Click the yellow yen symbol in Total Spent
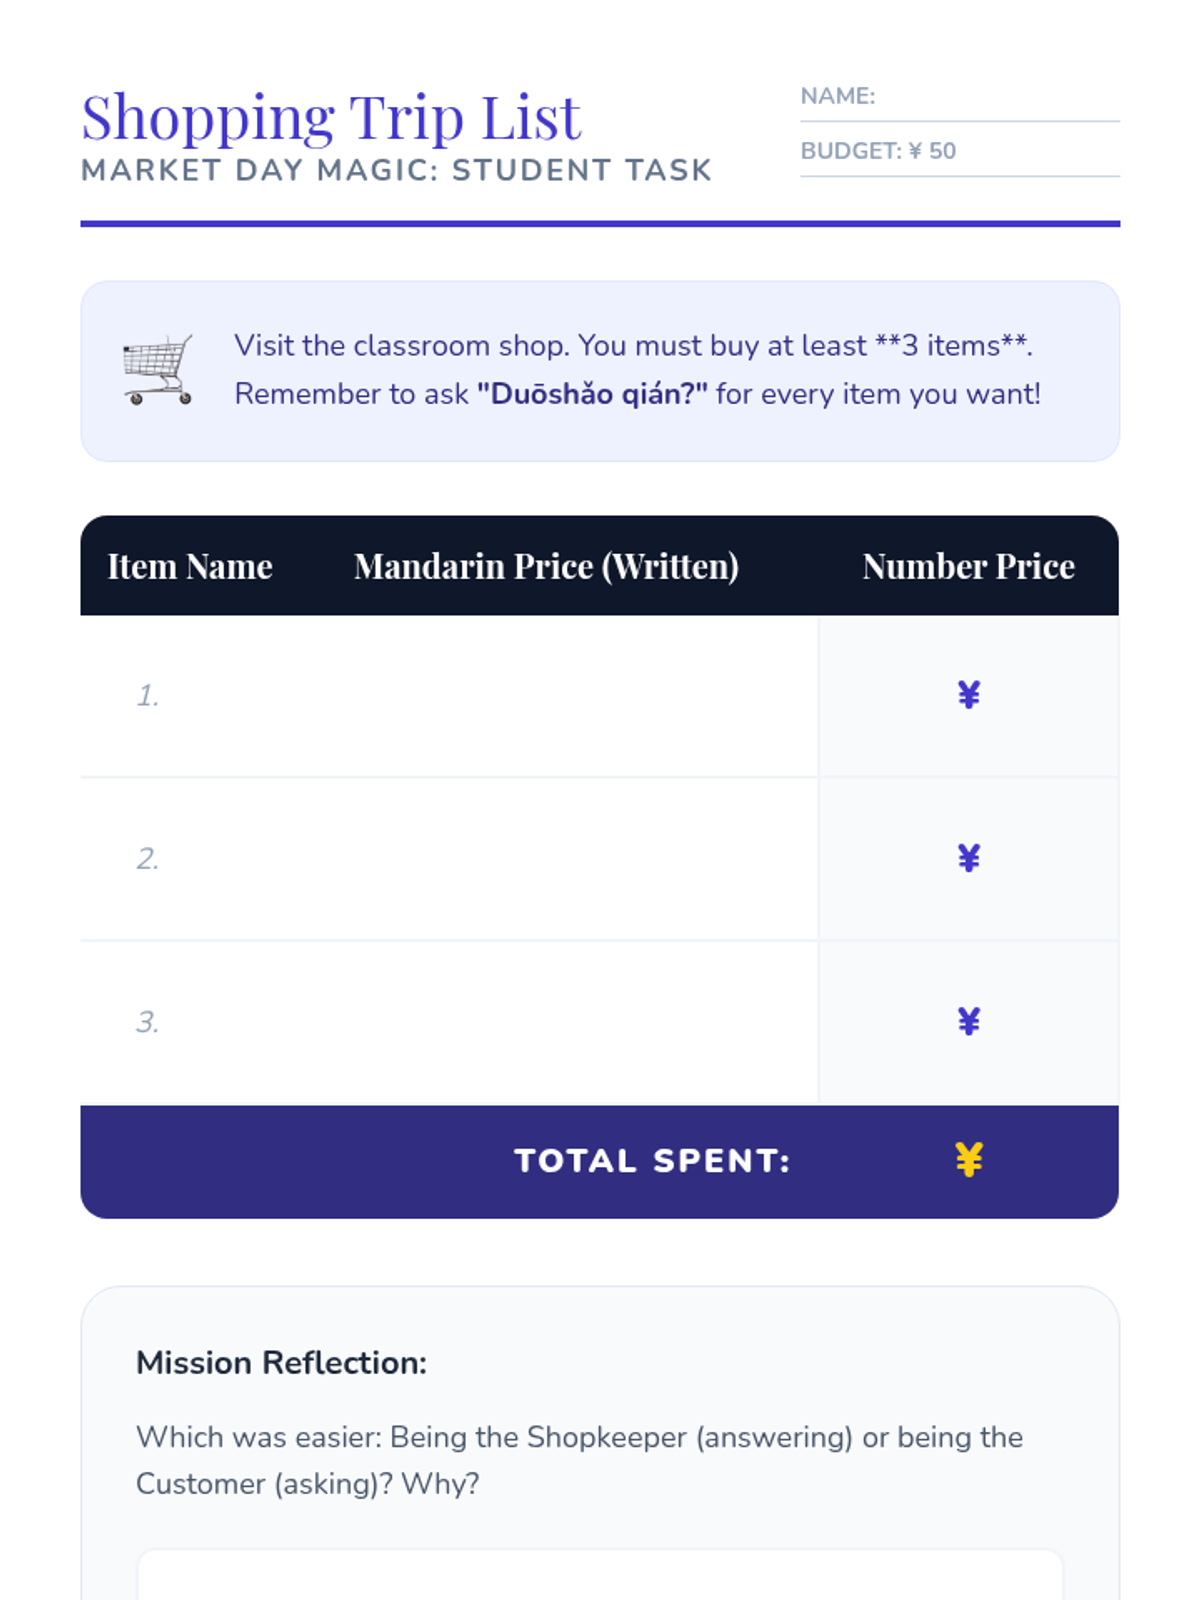Screen dimensions: 1200x1600 tap(968, 1160)
